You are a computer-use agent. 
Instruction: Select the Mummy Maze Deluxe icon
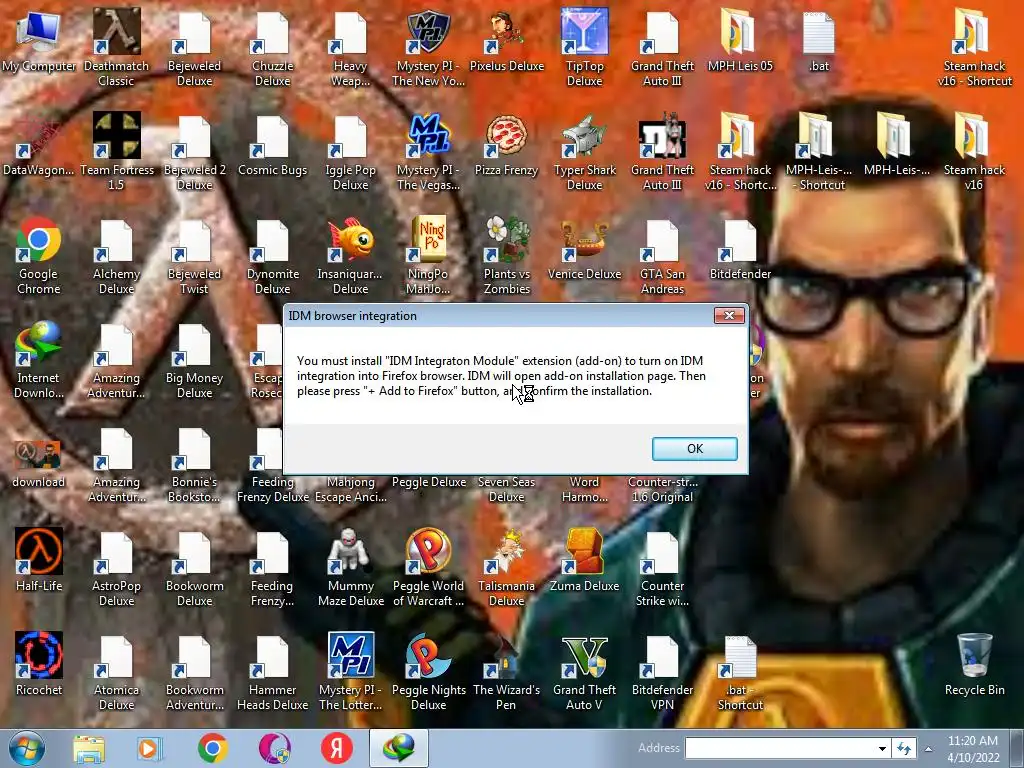coord(351,568)
